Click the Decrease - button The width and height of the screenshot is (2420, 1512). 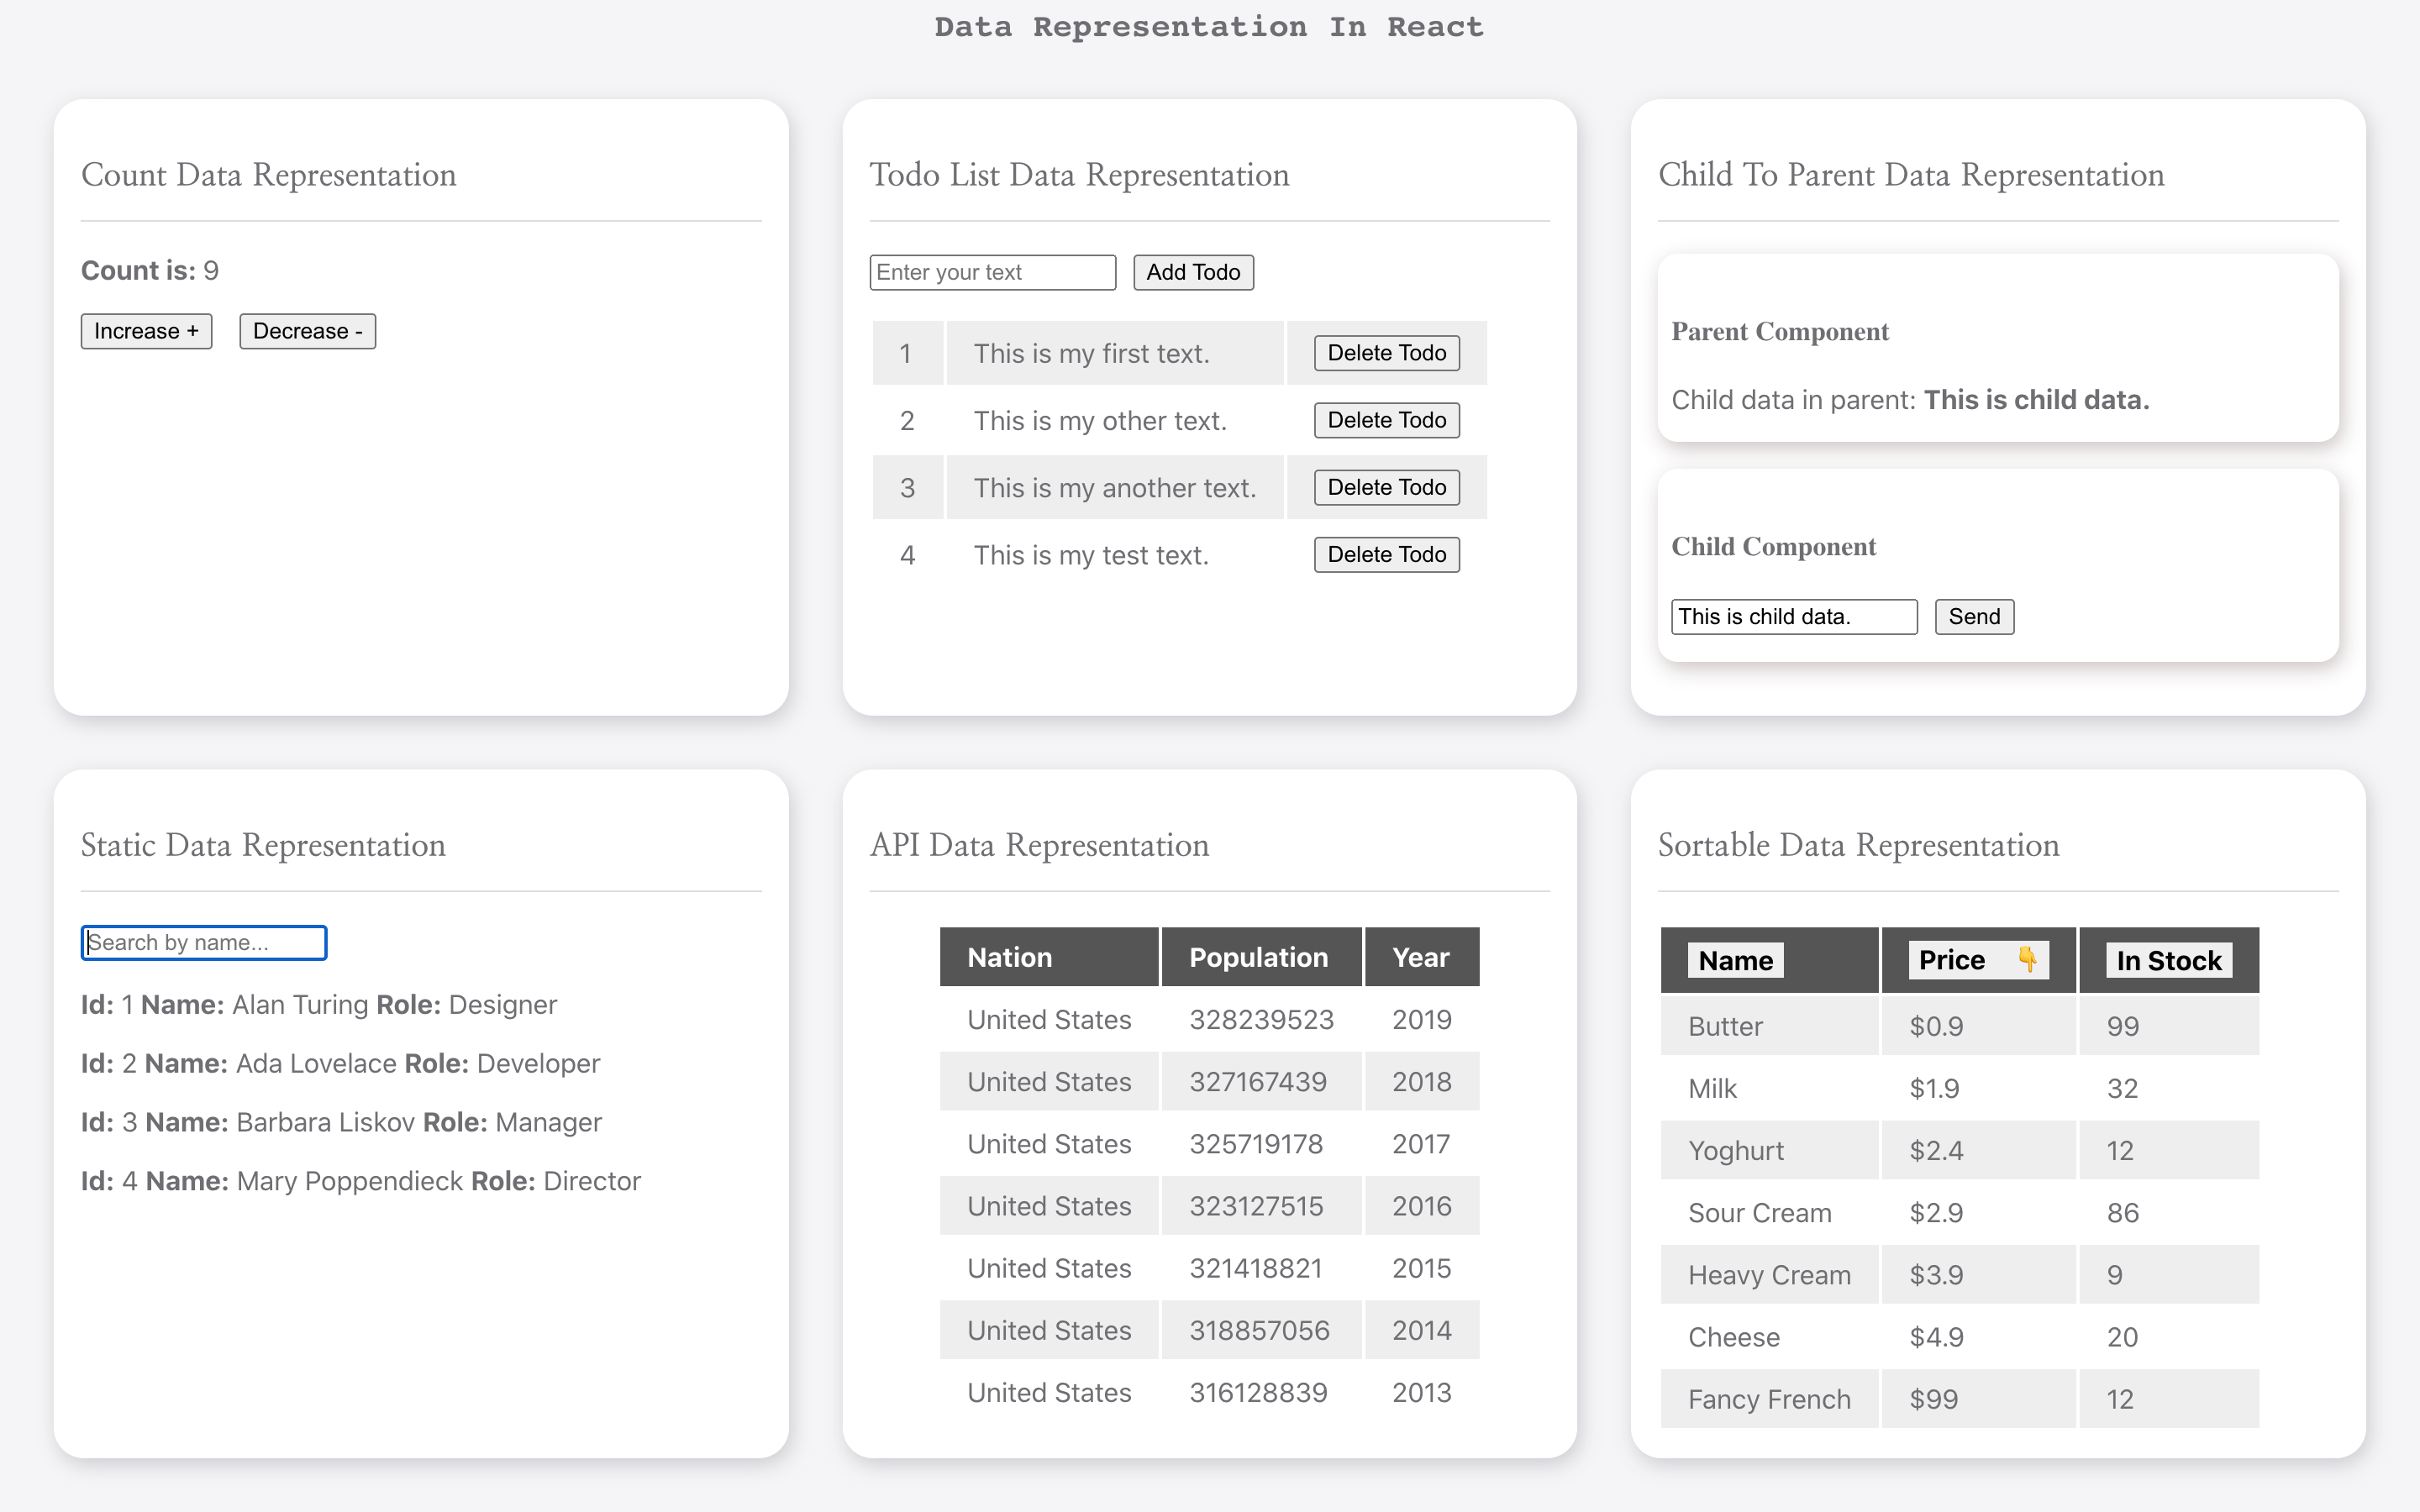[x=306, y=331]
